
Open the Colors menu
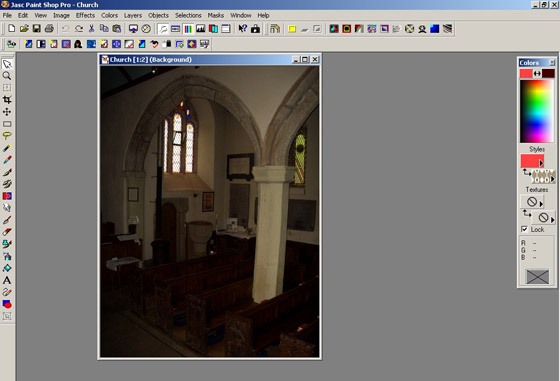[x=109, y=15]
